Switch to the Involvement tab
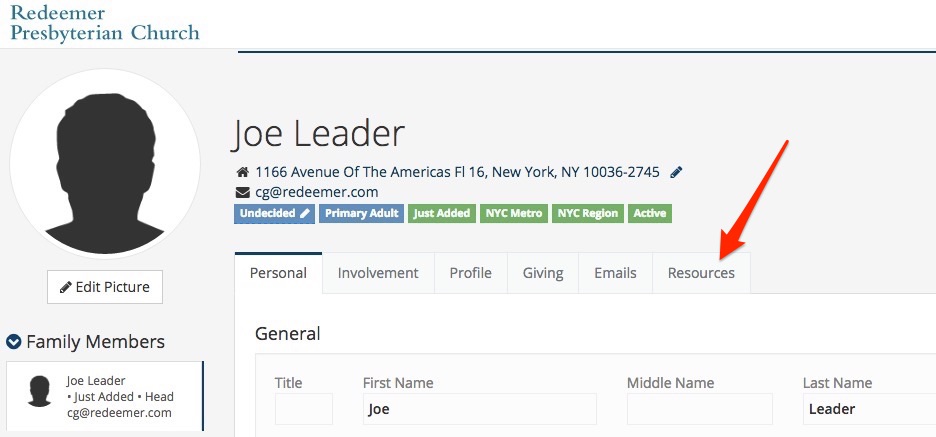The height and width of the screenshot is (437, 936). (x=378, y=273)
